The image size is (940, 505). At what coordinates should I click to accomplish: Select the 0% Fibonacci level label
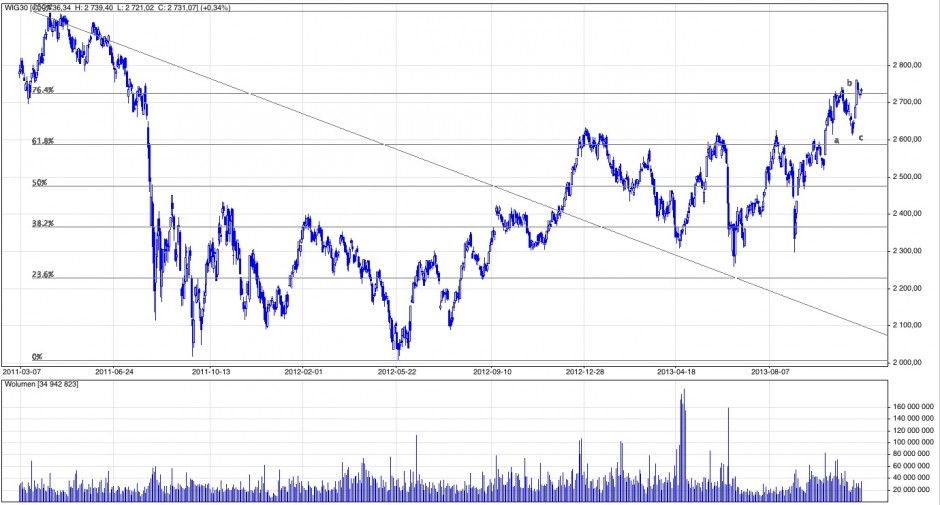tap(37, 356)
